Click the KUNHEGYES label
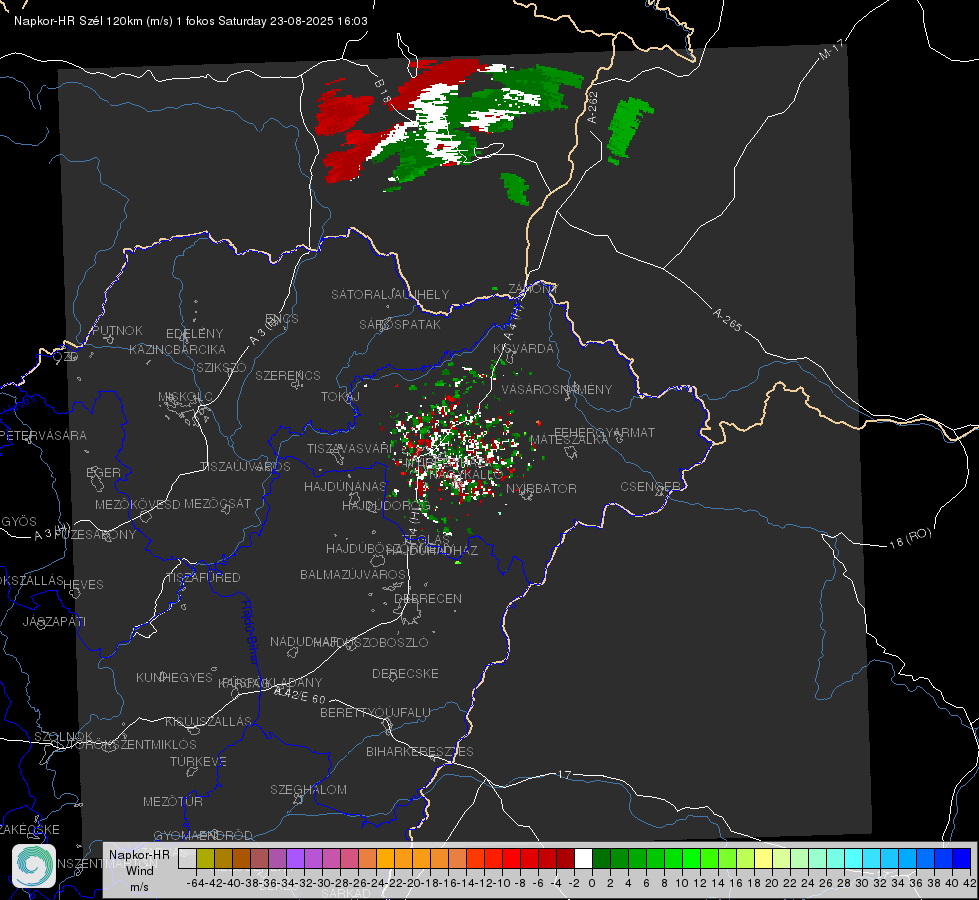This screenshot has height=900, width=979. (174, 678)
